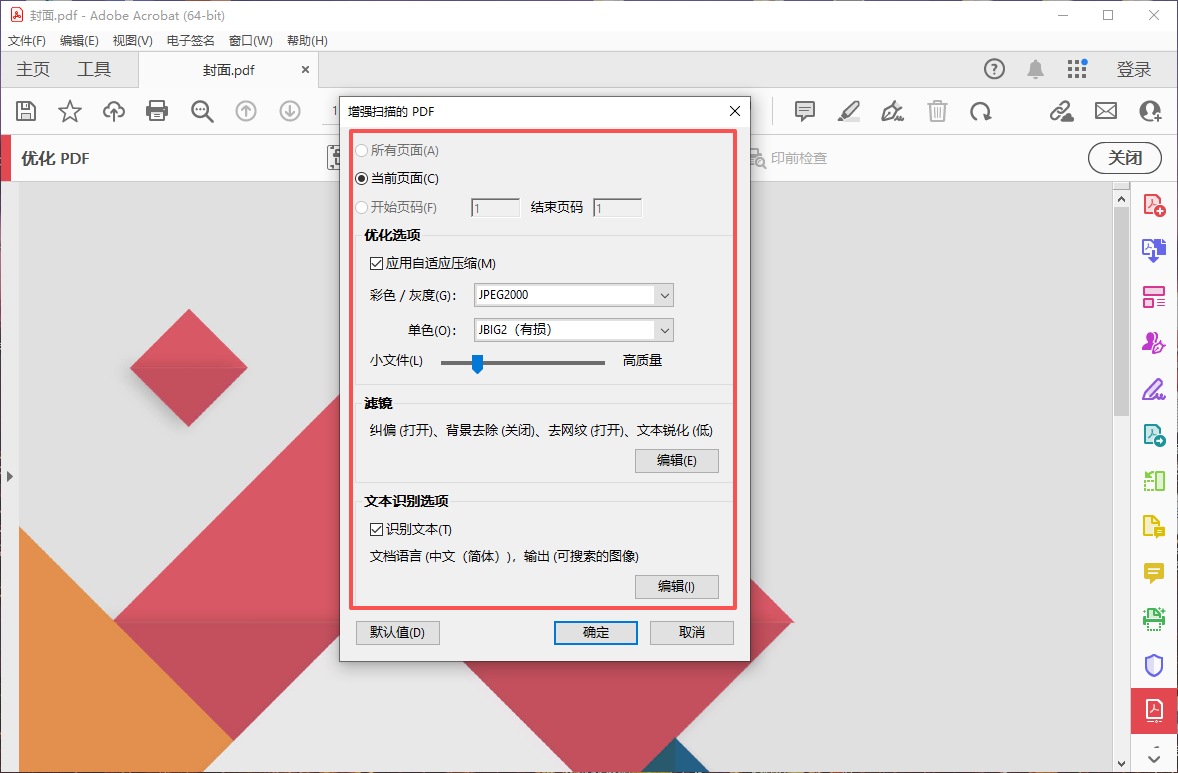Open Comment bubble tool in right sidebar
Viewport: 1178px width, 773px height.
pyautogui.click(x=1154, y=573)
